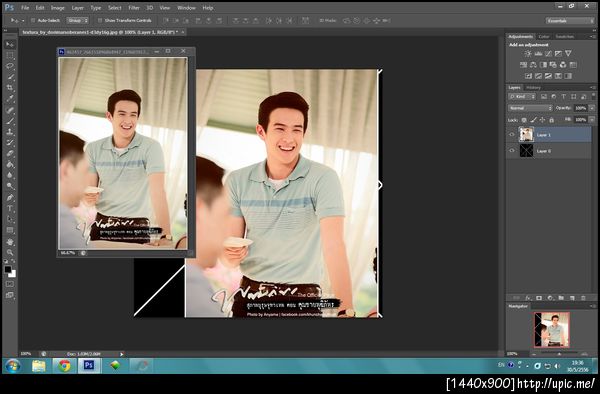Select the Move tool
Image resolution: width=600 pixels, height=394 pixels.
coord(10,44)
